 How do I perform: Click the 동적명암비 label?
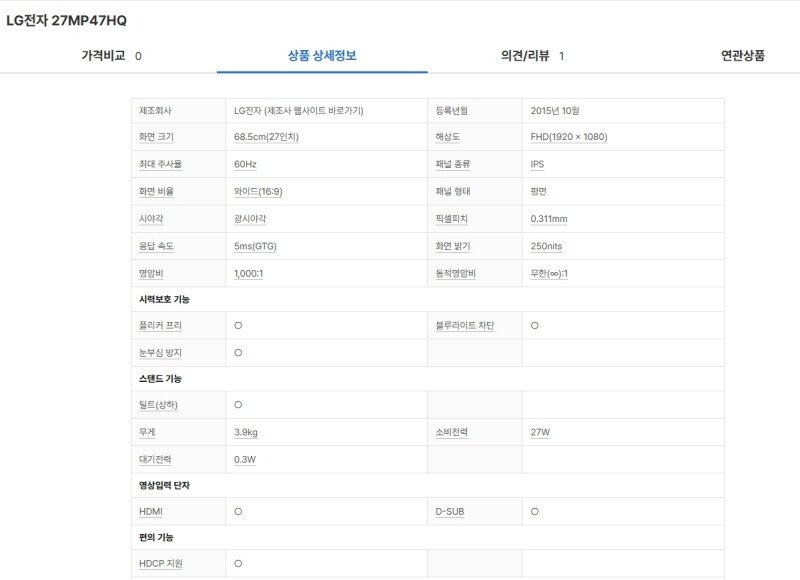[456, 273]
